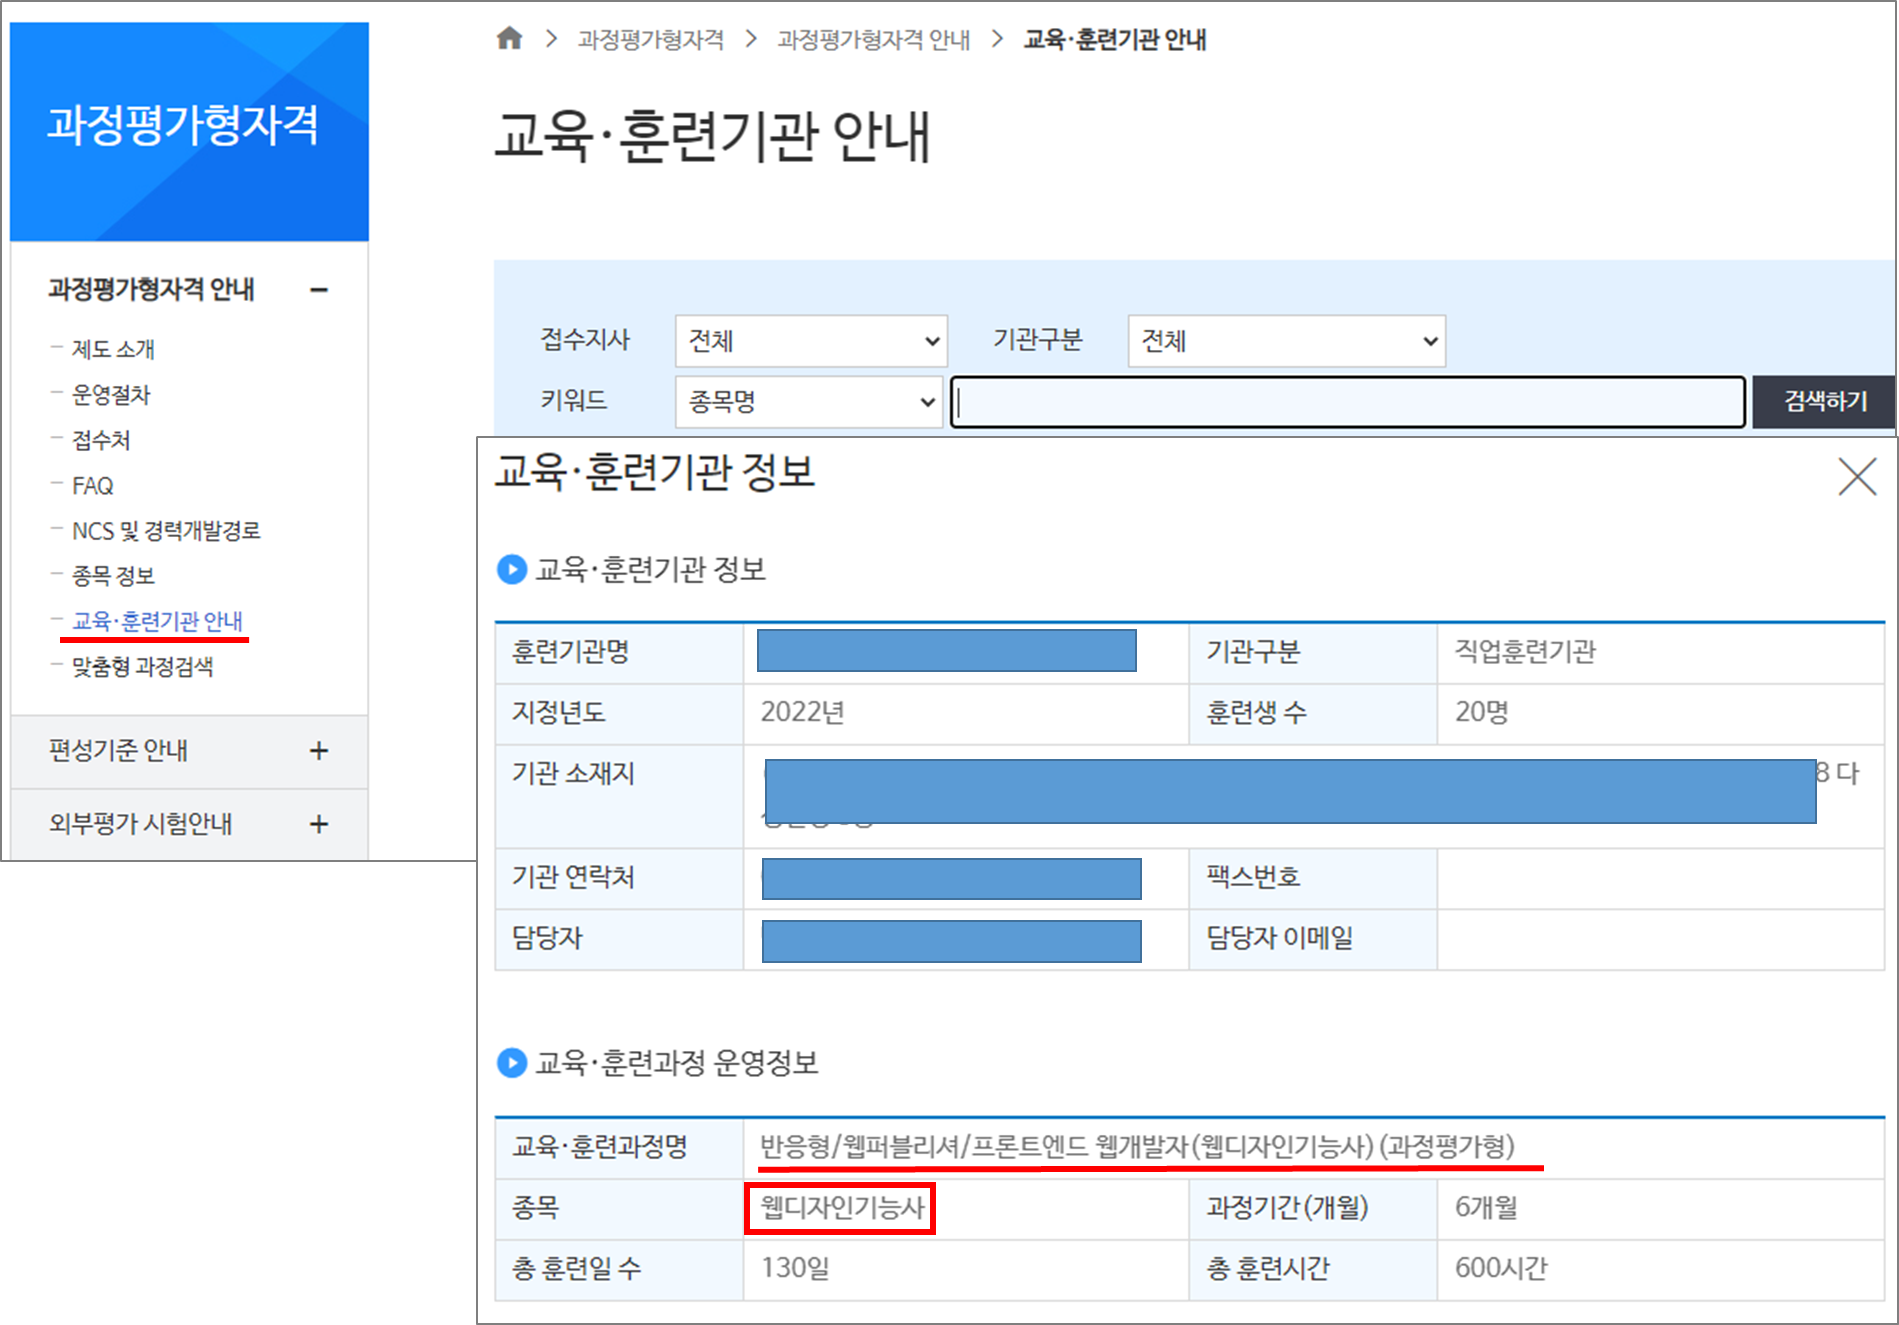The image size is (1899, 1325).
Task: Go to the home page via house icon
Action: 510,39
